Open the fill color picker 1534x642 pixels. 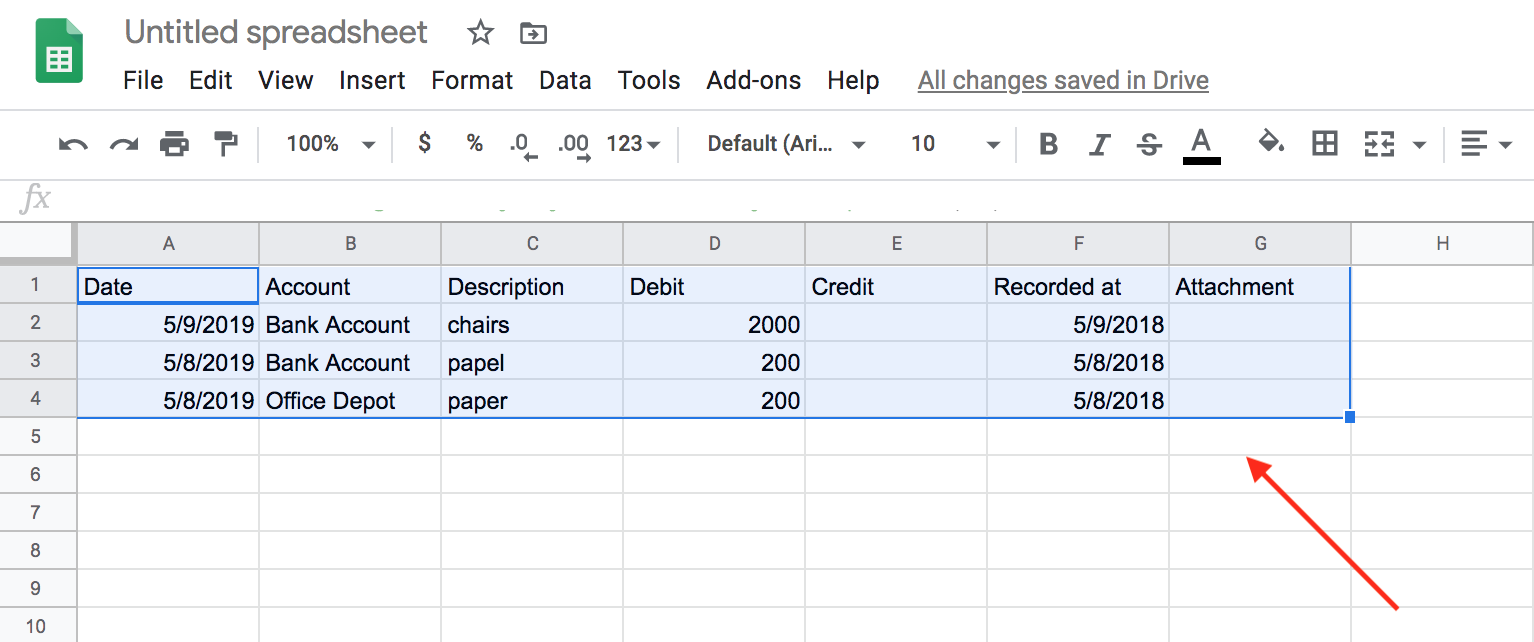1271,144
